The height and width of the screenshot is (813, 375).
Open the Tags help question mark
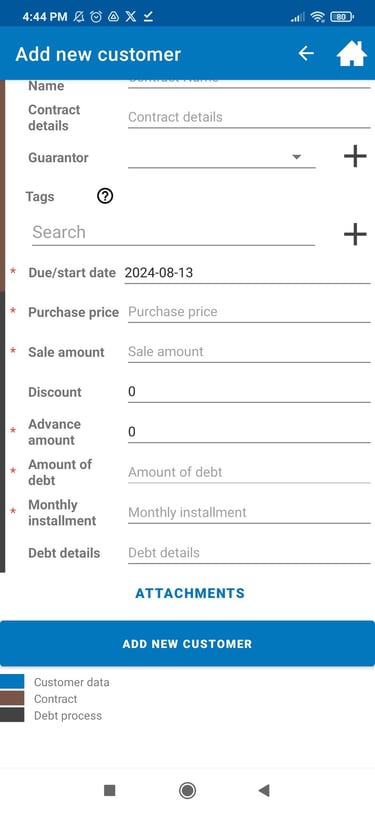click(105, 196)
